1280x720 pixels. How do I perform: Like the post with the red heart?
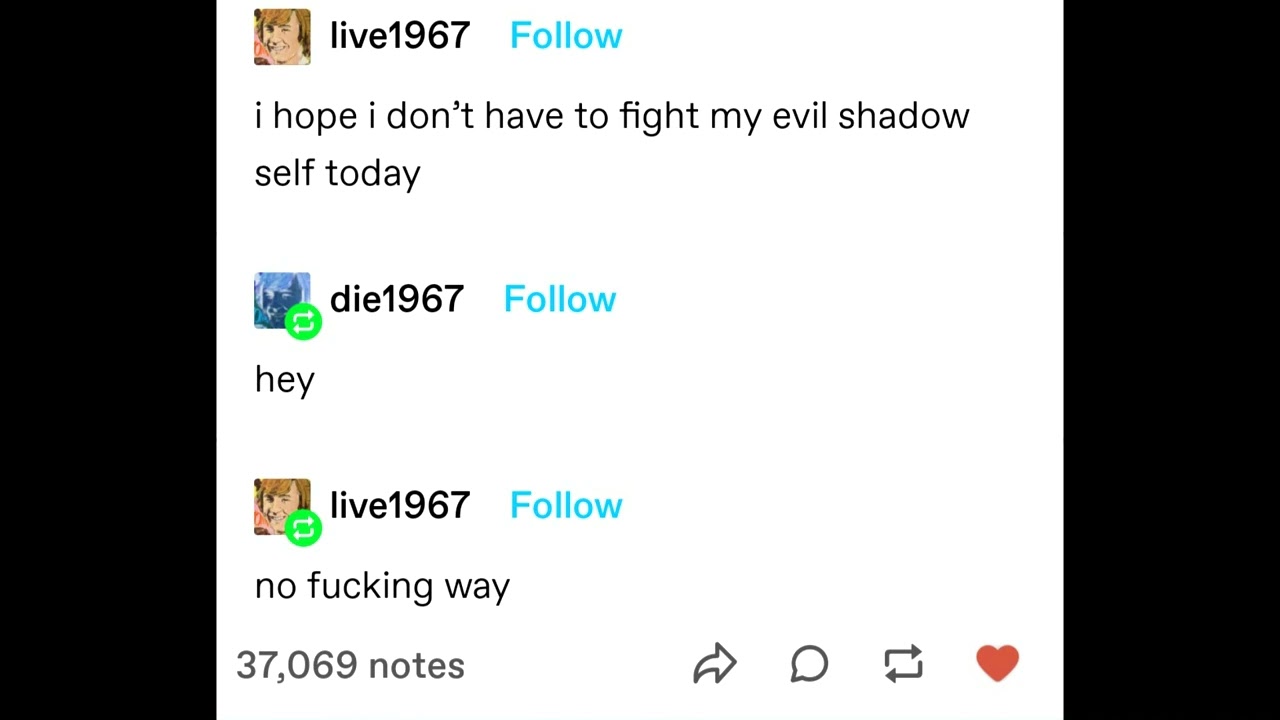pos(997,663)
